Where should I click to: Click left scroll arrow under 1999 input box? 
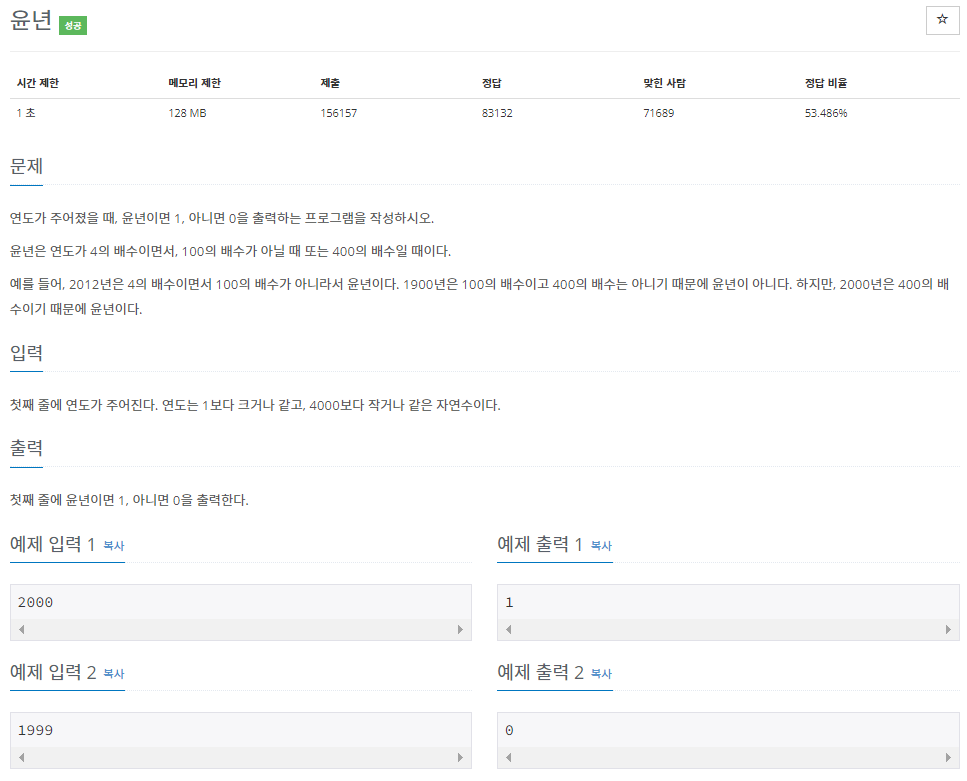(x=22, y=757)
